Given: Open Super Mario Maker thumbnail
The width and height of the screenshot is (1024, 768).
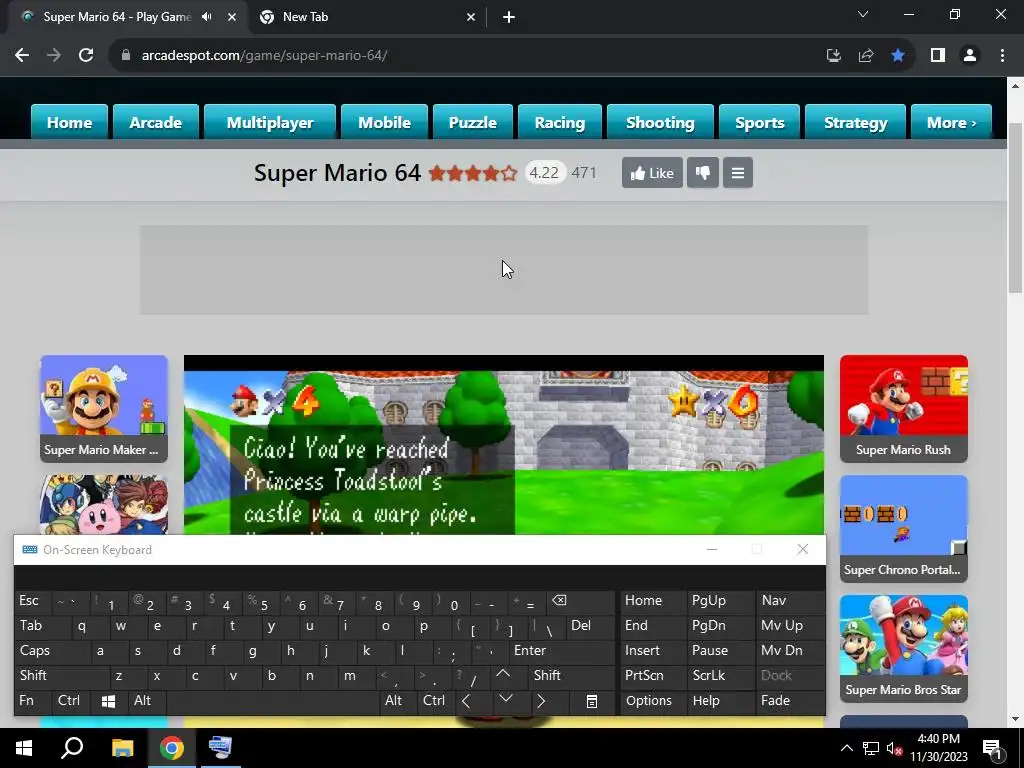Looking at the screenshot, I should [x=104, y=409].
